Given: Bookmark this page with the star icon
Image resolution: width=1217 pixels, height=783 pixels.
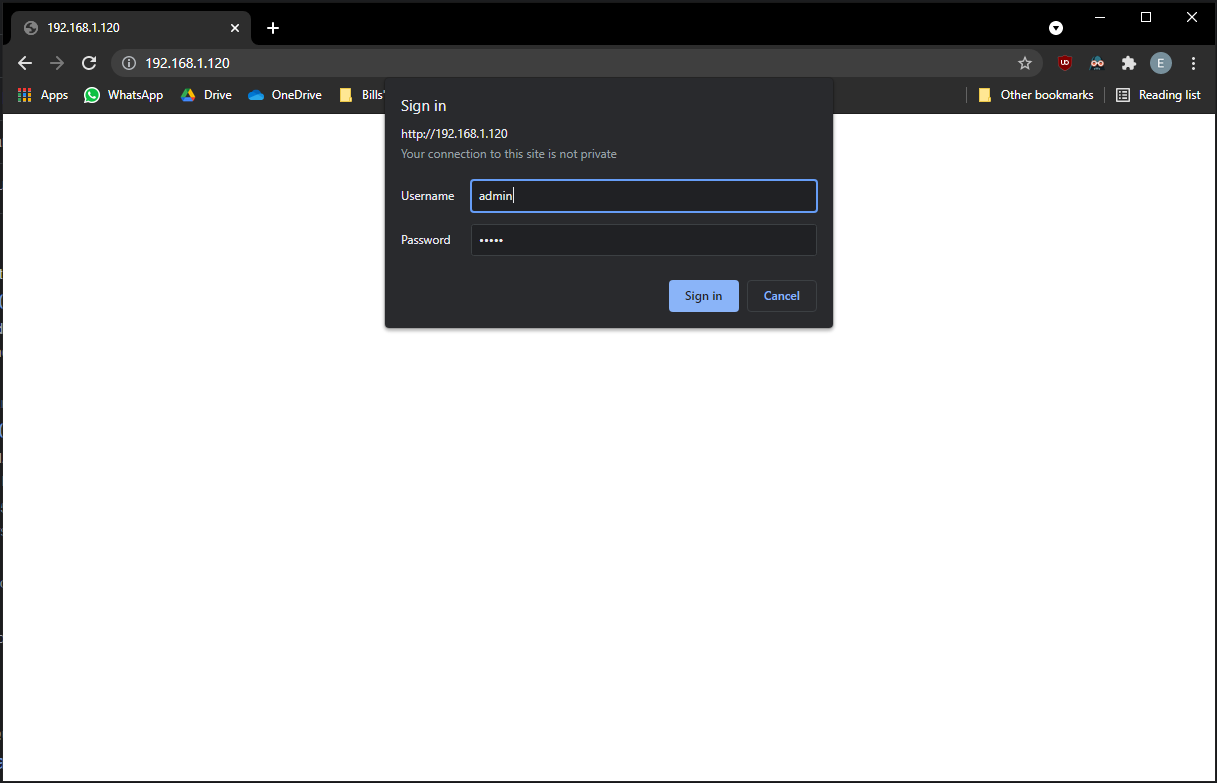Looking at the screenshot, I should tap(1025, 63).
